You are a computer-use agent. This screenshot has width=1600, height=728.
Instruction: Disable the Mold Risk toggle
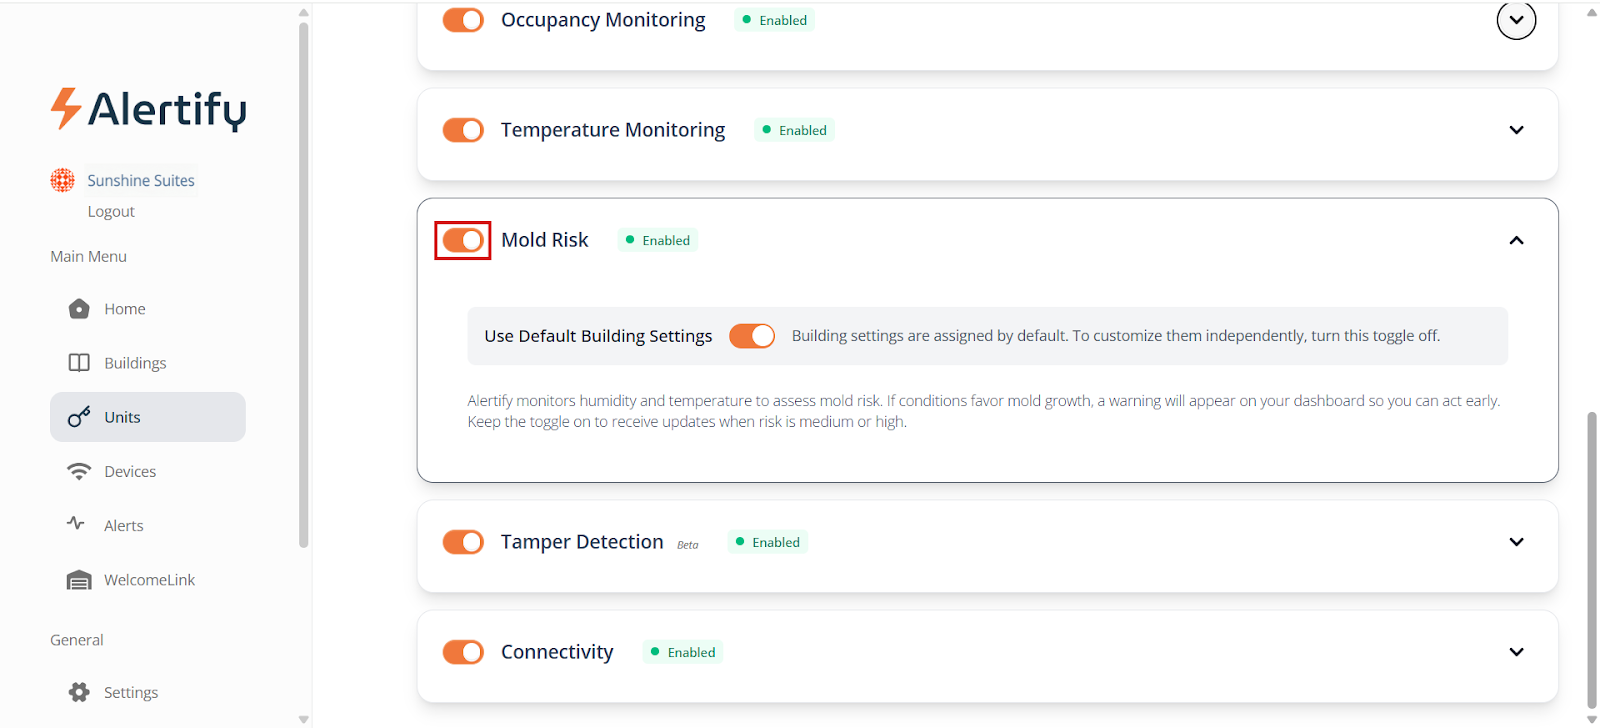tap(463, 240)
